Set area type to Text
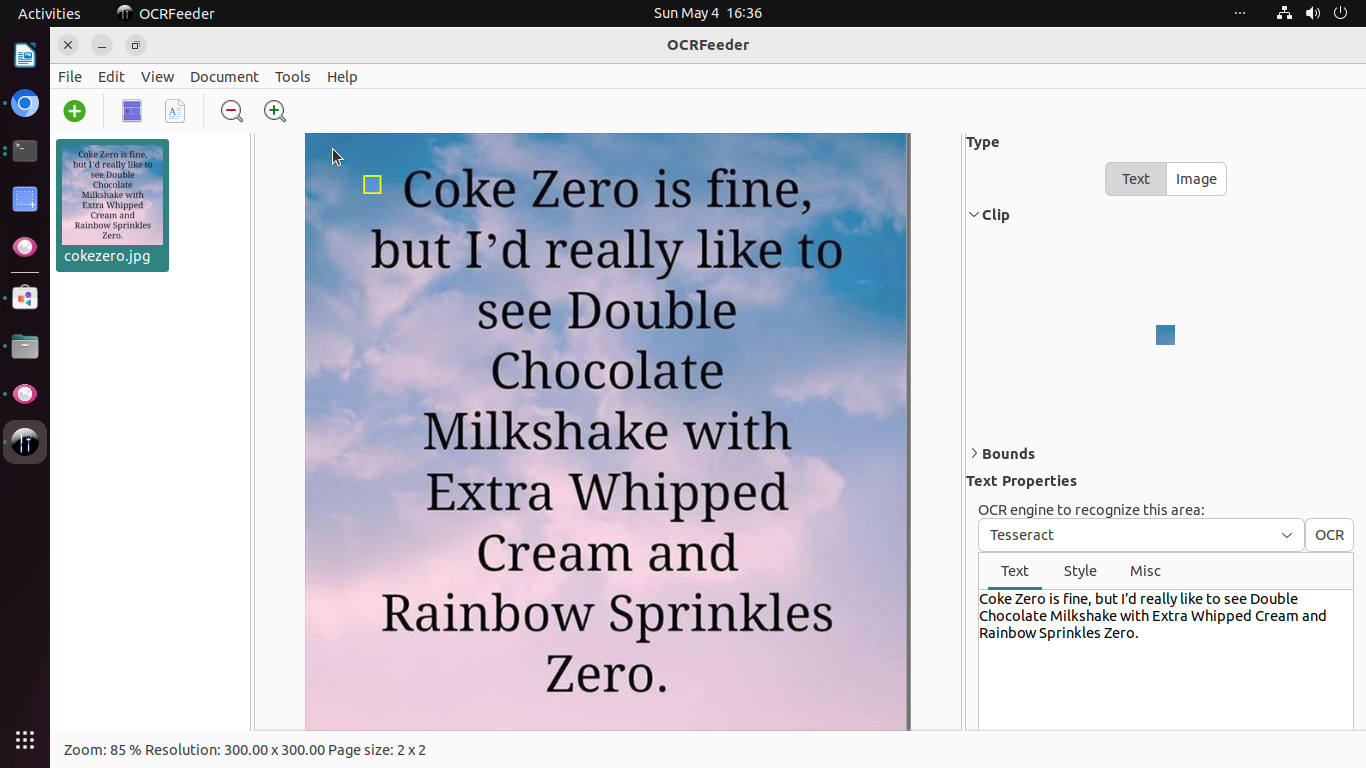 coord(1135,179)
